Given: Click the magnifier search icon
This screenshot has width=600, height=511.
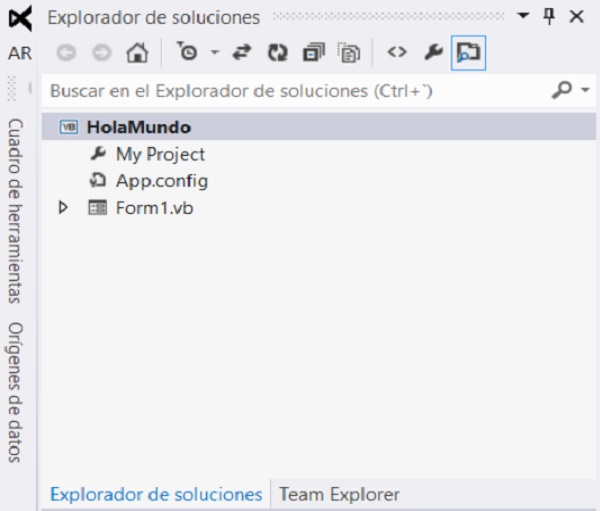Looking at the screenshot, I should (x=561, y=90).
